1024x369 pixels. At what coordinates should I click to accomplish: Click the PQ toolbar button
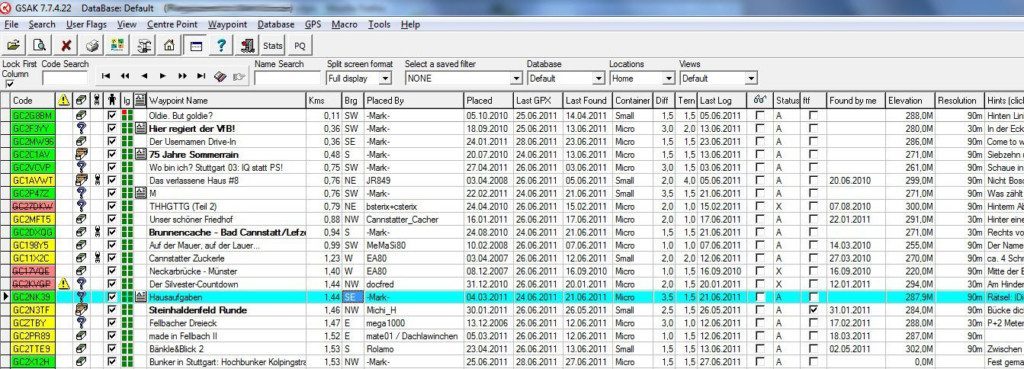300,46
